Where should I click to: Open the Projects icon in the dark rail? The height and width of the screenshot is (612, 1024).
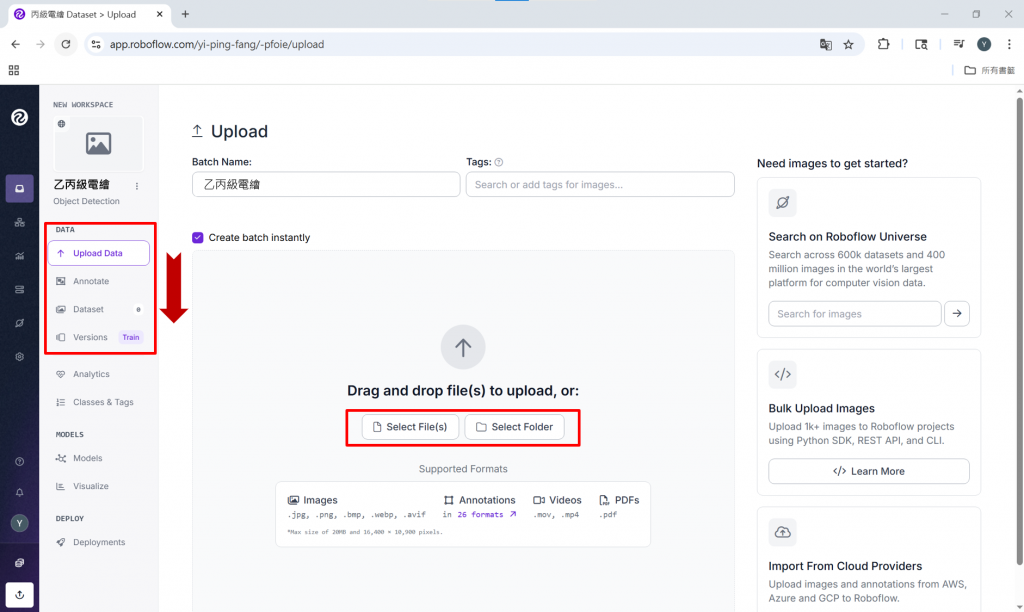20,189
